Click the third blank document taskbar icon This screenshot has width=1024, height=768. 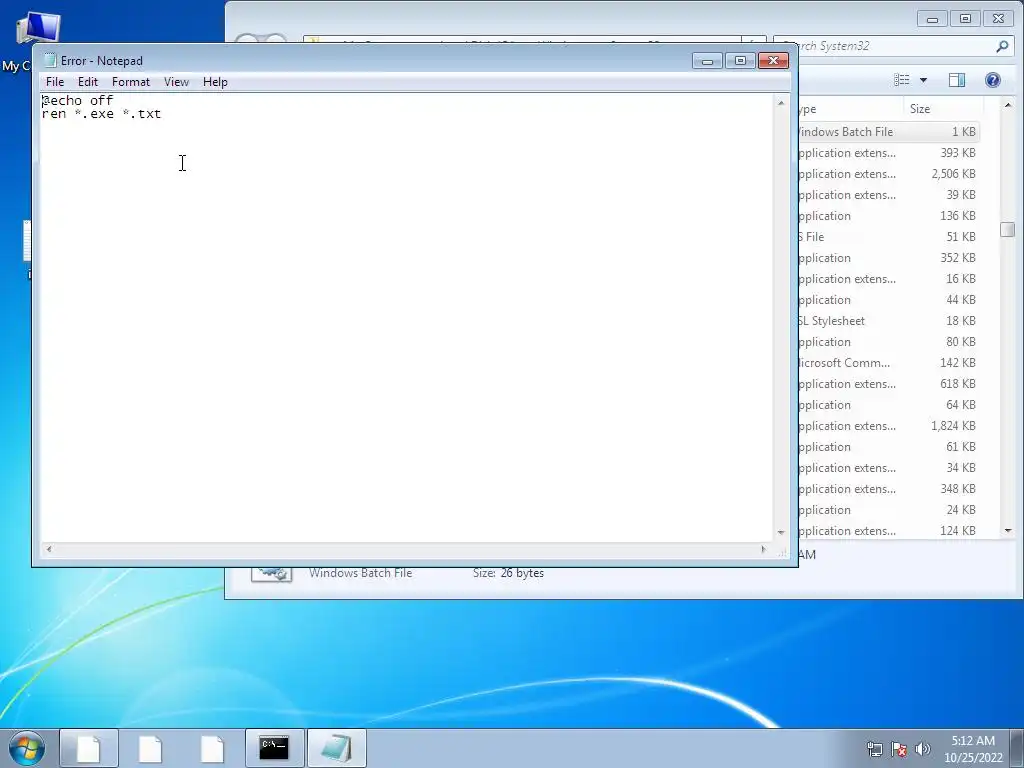[x=212, y=748]
